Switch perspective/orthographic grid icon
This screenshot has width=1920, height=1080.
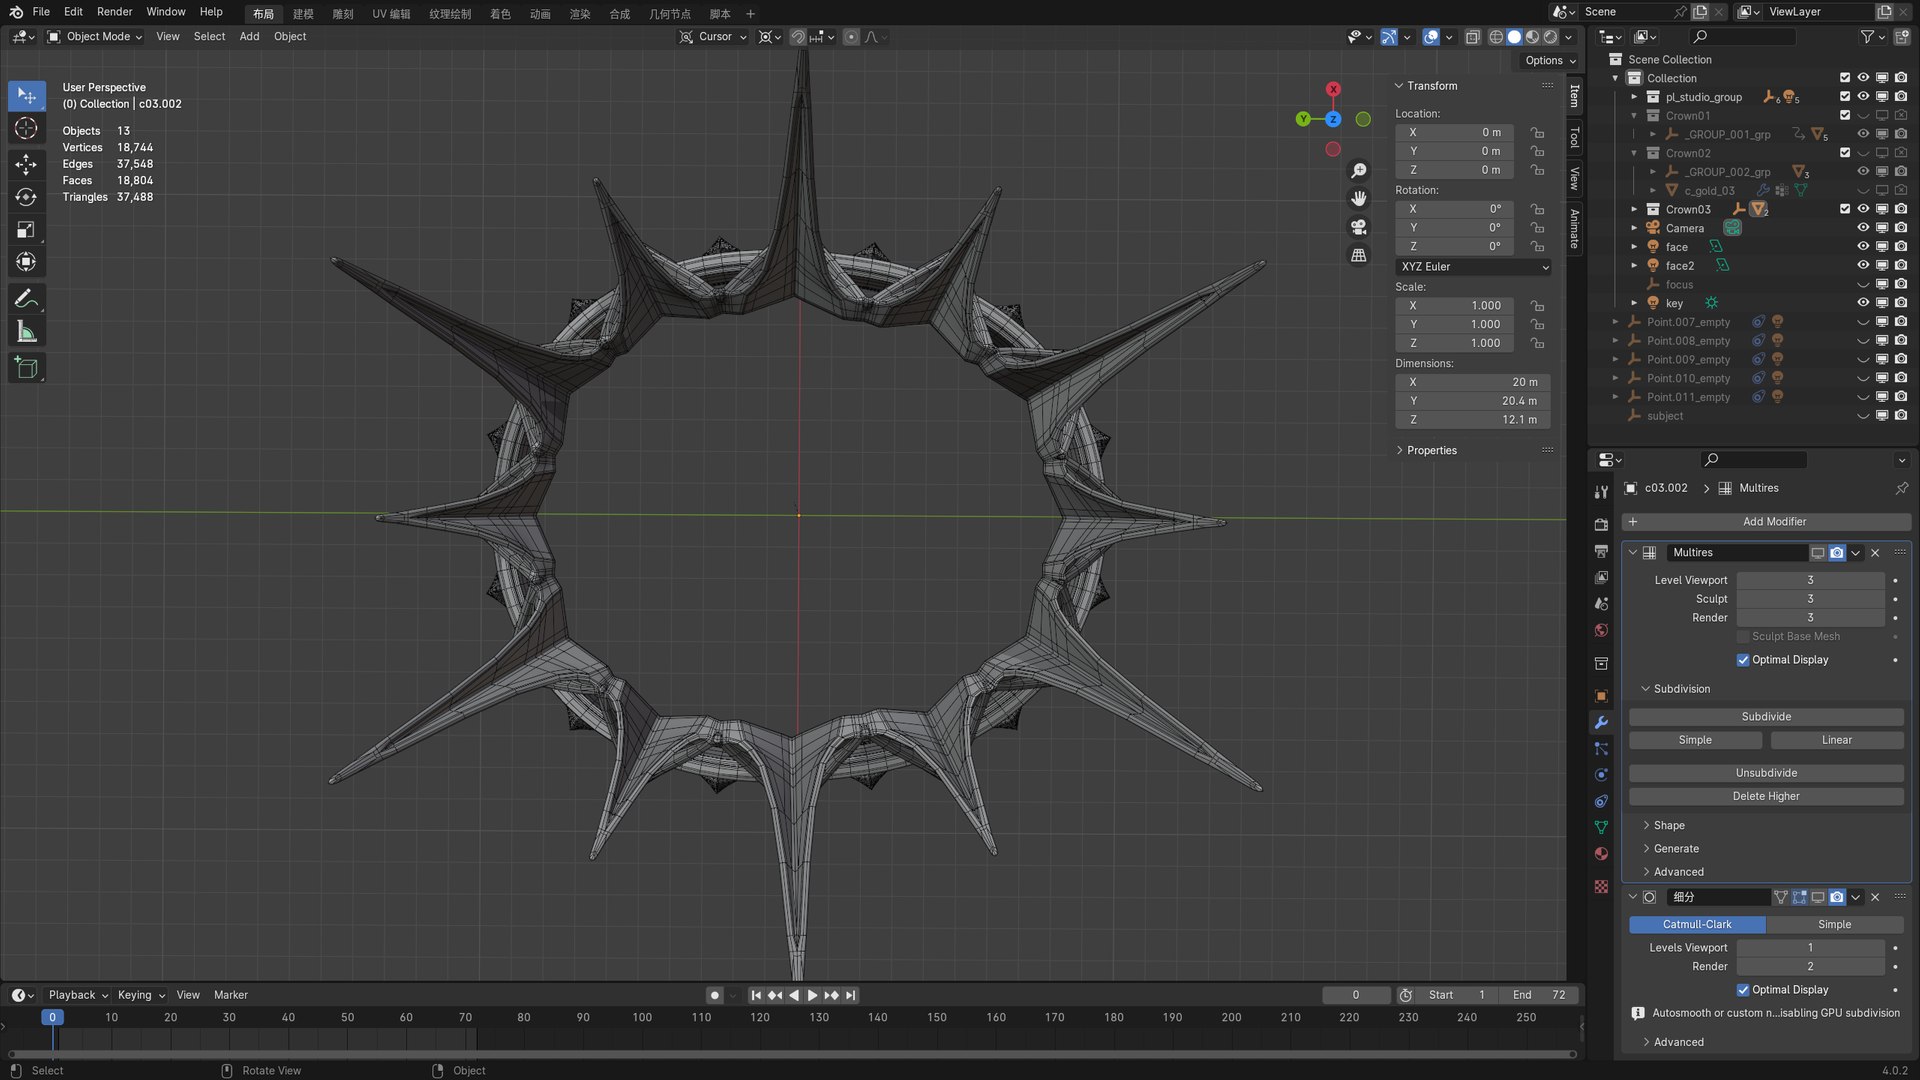[x=1358, y=255]
